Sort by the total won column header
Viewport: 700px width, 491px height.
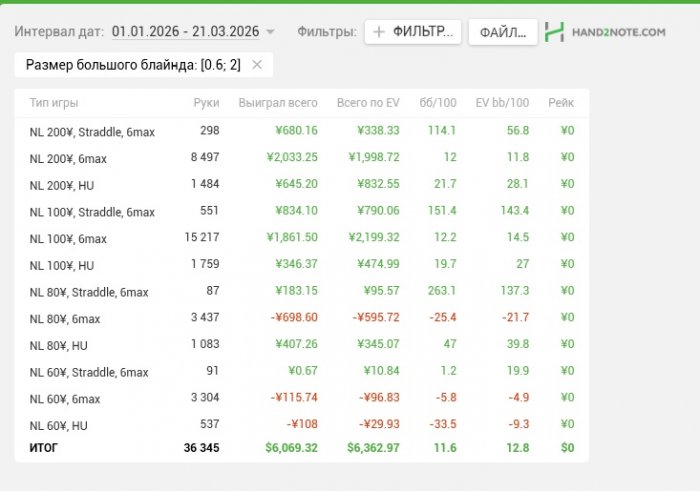pyautogui.click(x=278, y=103)
